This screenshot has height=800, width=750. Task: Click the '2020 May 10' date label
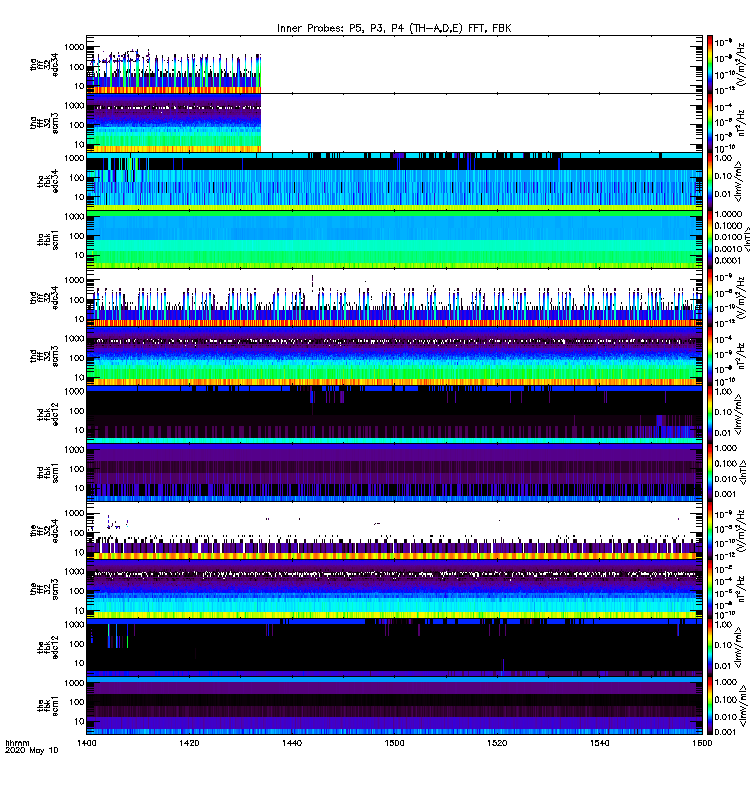coord(32,750)
